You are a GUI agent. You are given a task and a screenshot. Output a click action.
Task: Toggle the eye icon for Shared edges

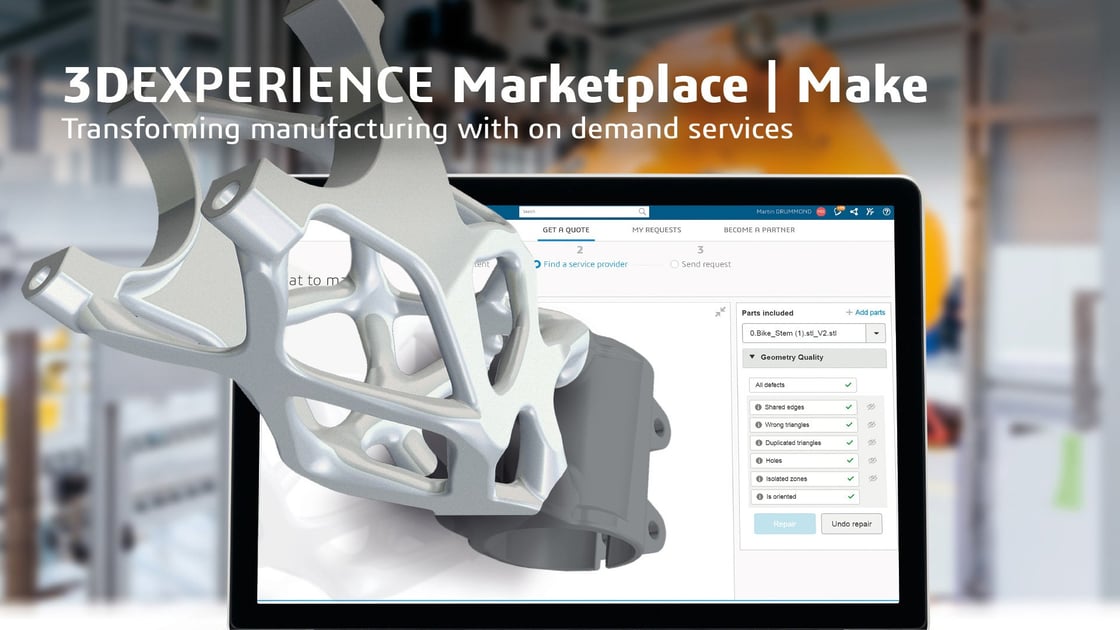871,407
